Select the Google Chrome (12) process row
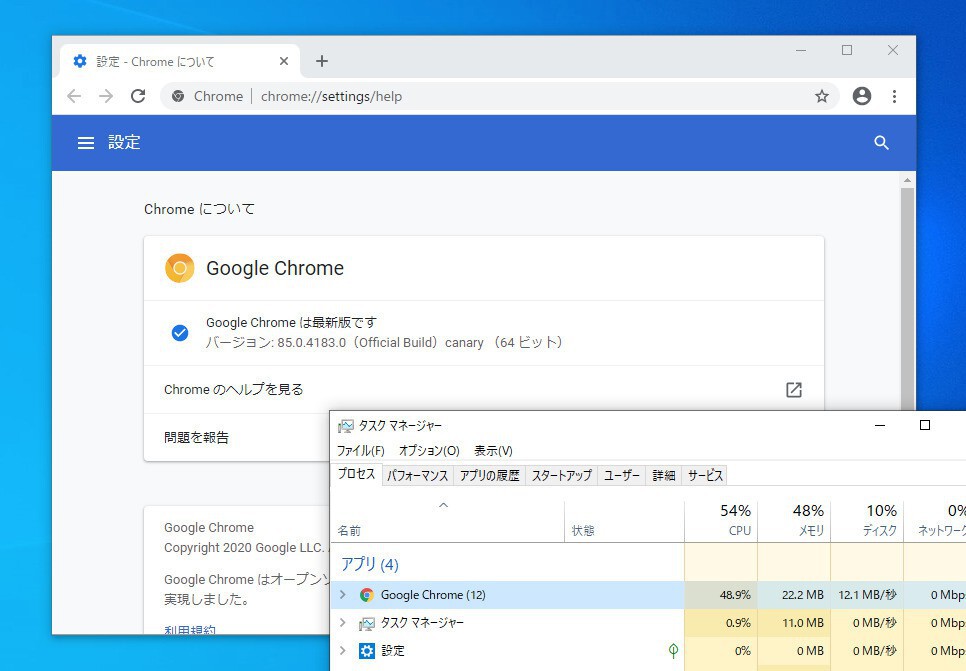The width and height of the screenshot is (966, 671). point(648,595)
